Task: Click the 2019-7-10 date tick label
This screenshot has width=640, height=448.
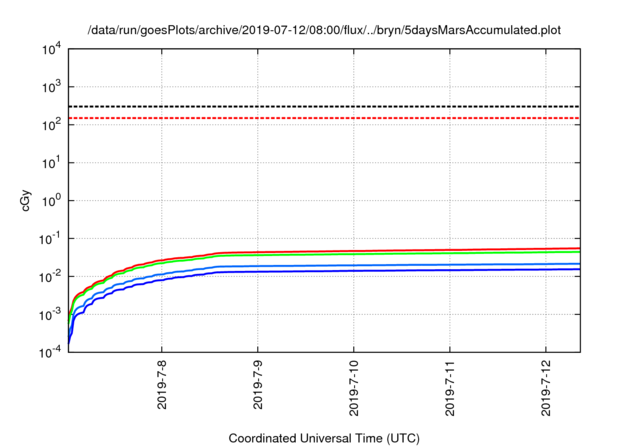Action: click(354, 388)
